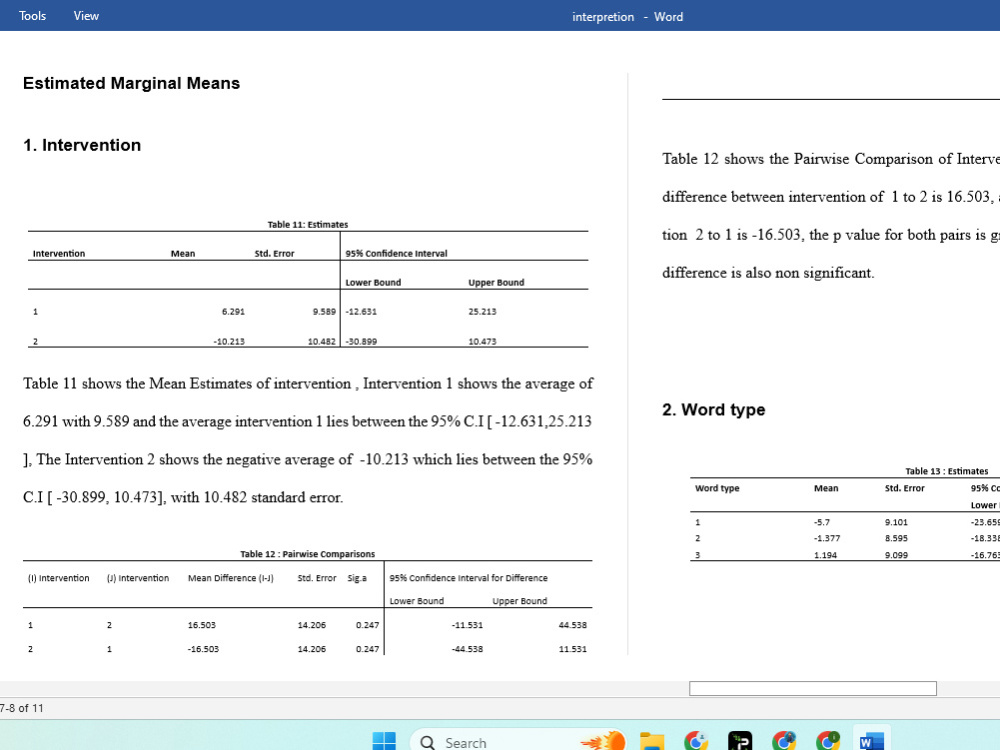This screenshot has width=1000, height=750.
Task: Click the Table 11: Estimates caption
Action: point(307,224)
